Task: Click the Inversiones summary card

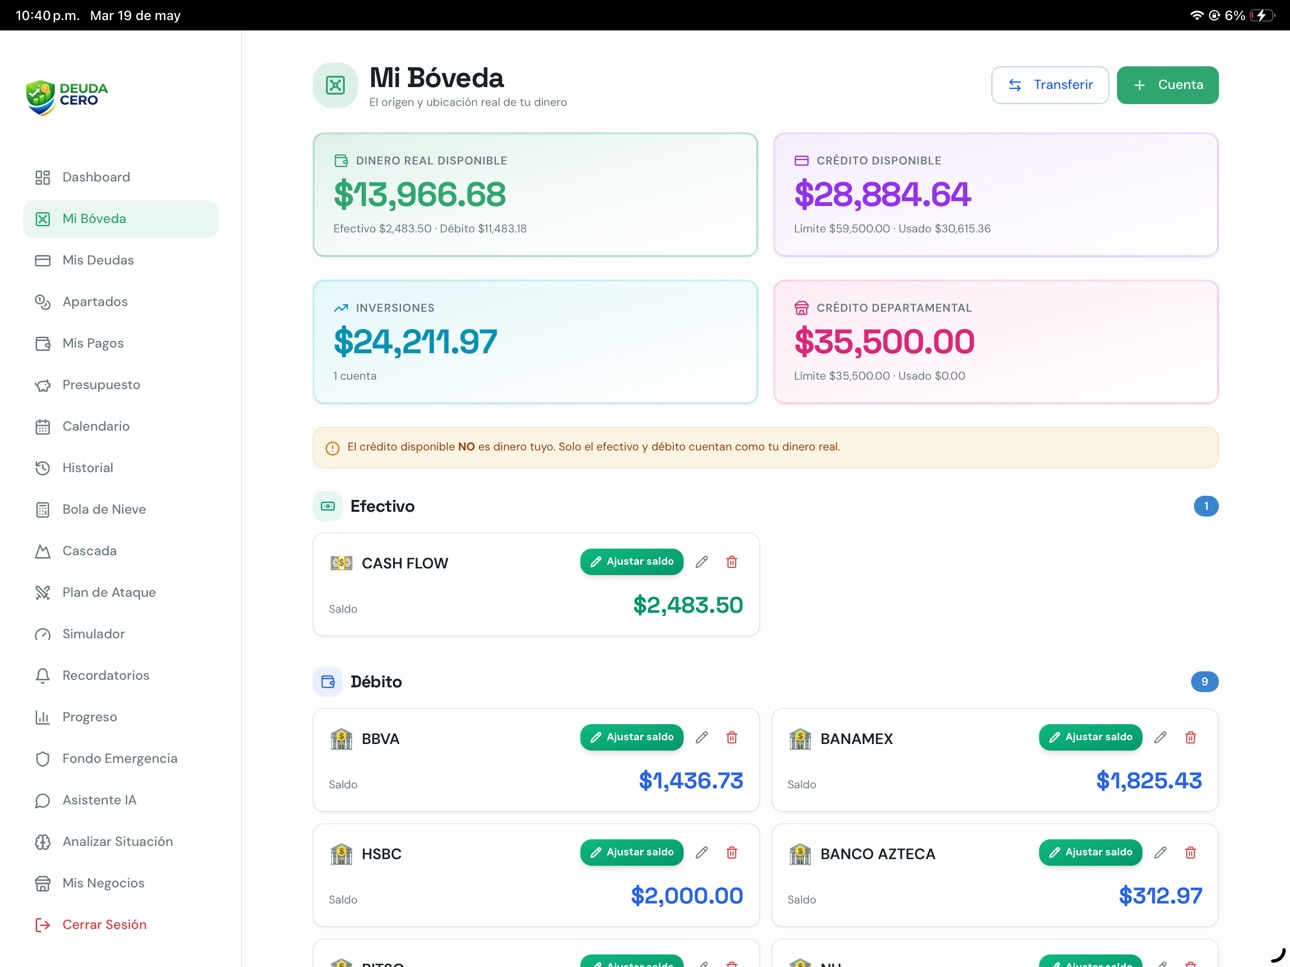Action: pos(535,342)
